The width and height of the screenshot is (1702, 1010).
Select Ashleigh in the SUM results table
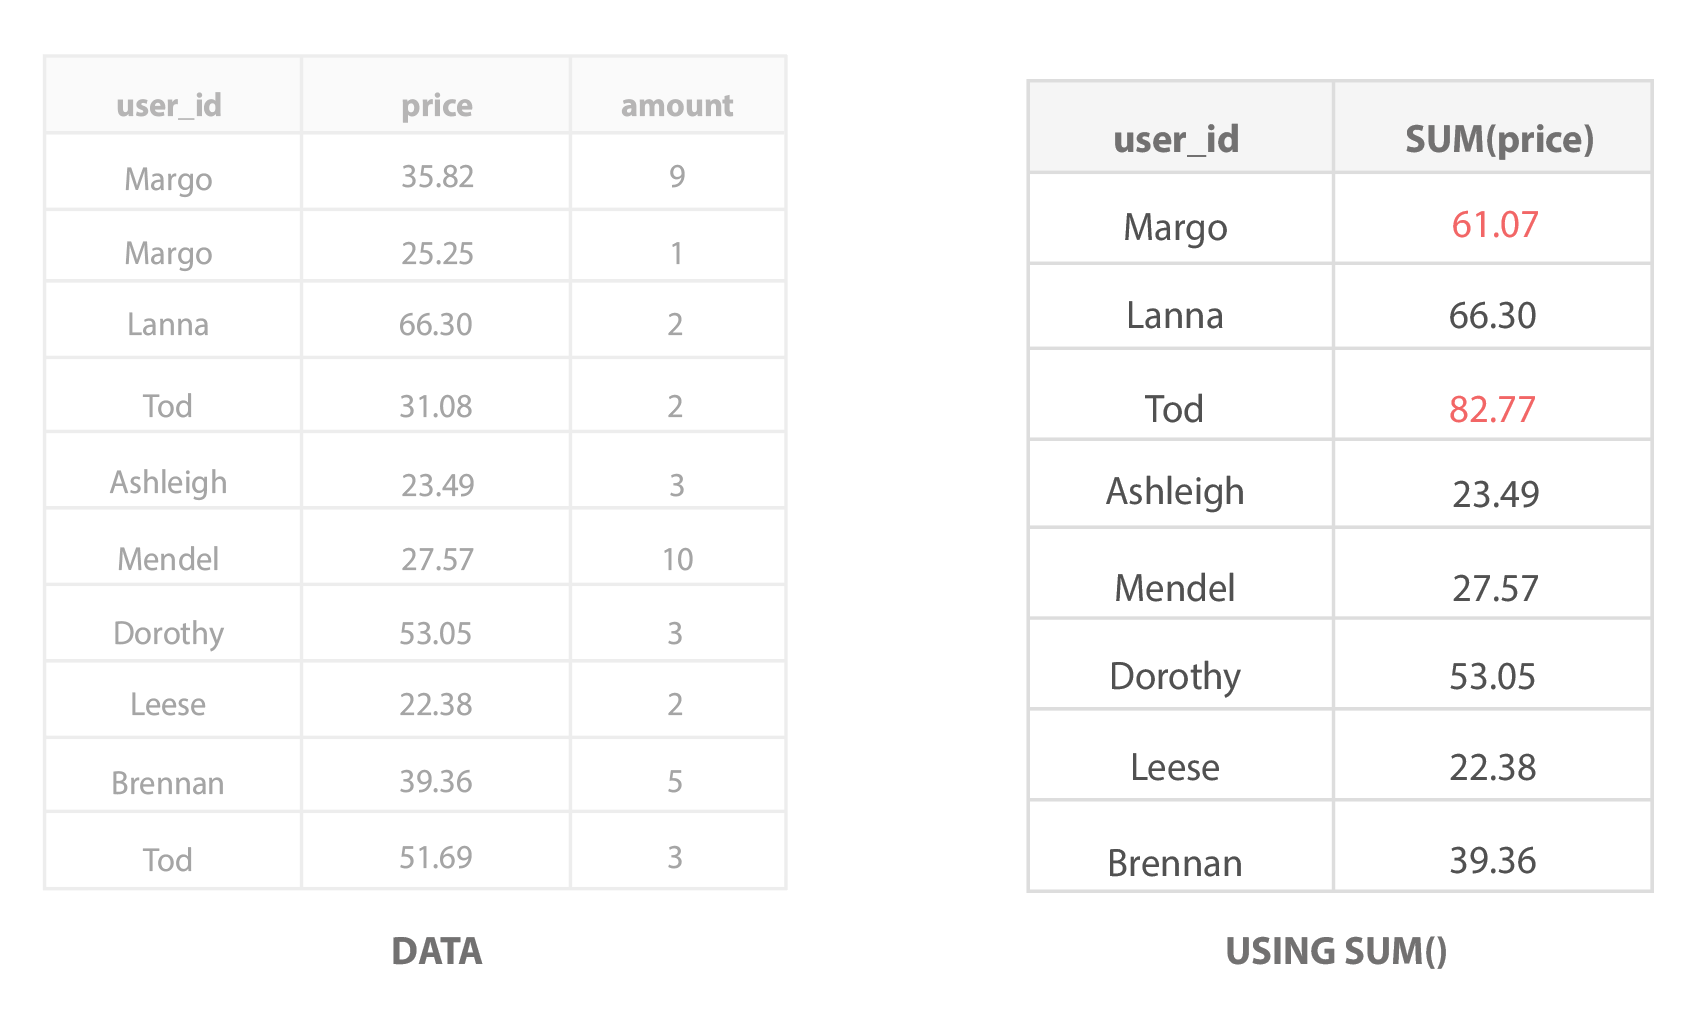[1175, 492]
